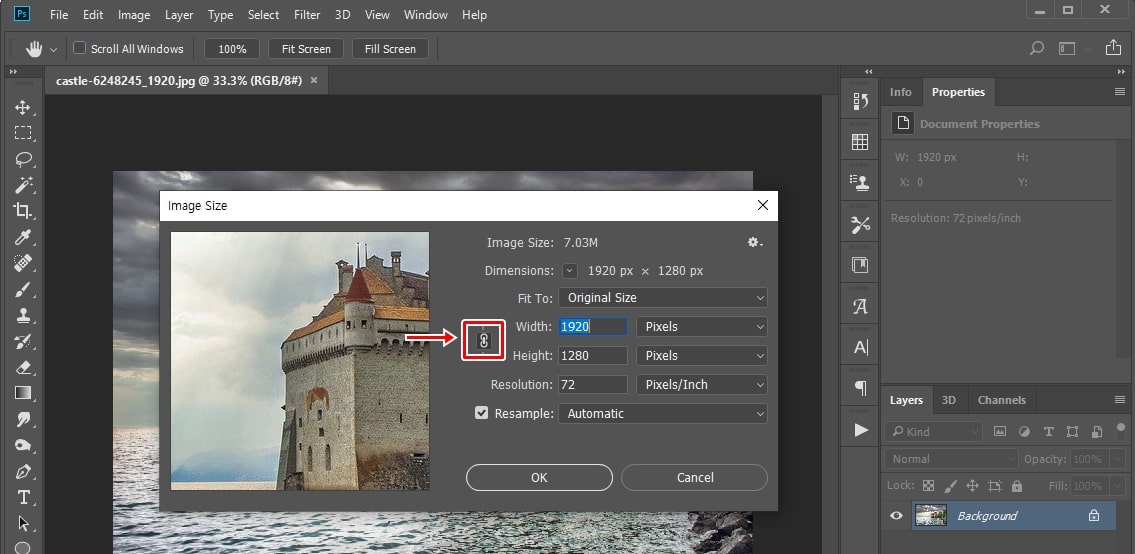Uncheck the Resample checkbox
1135x554 pixels.
481,413
